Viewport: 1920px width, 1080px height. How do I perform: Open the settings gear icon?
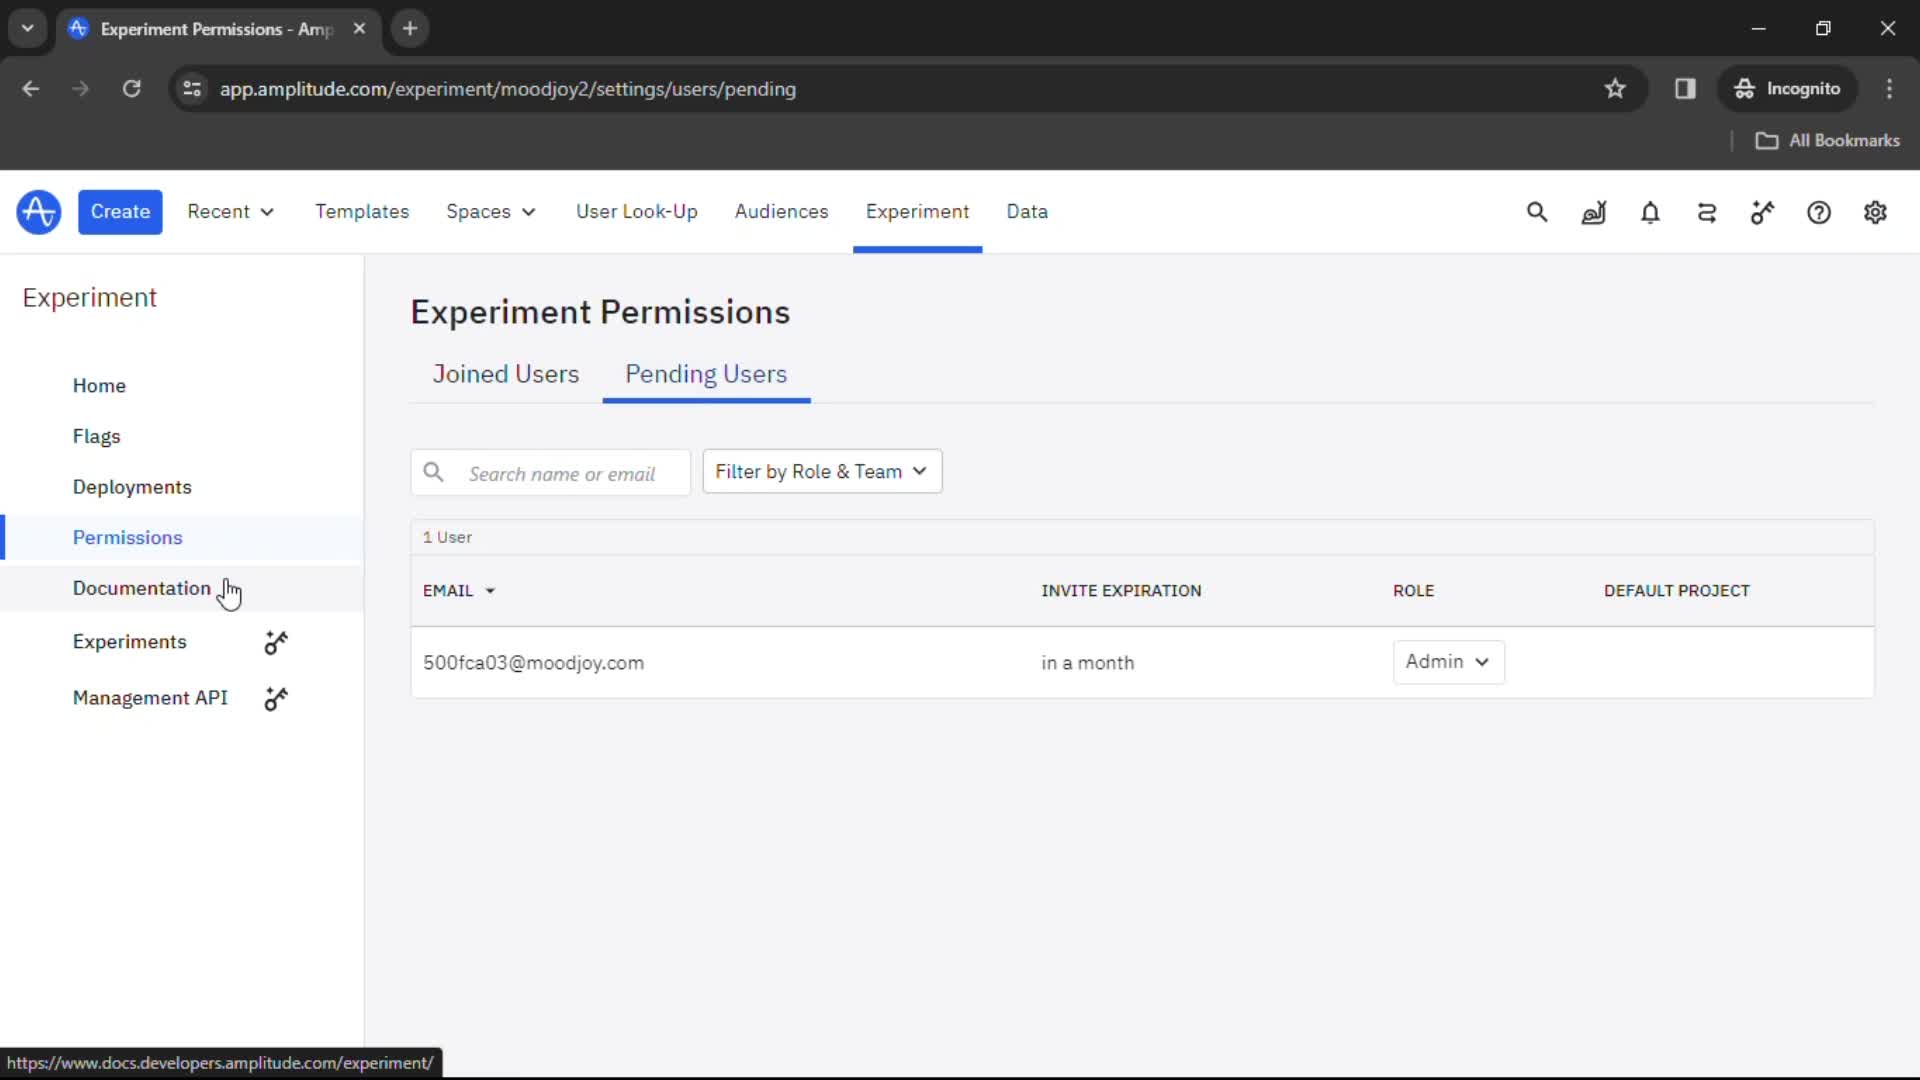point(1875,211)
